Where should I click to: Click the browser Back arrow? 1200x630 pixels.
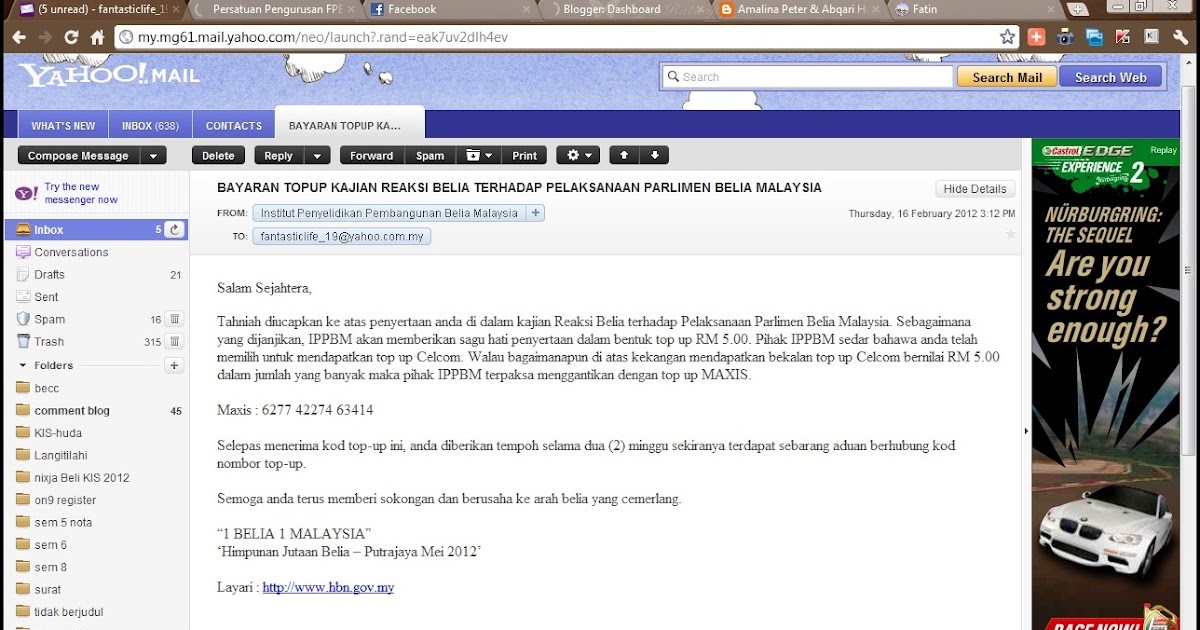[19, 37]
